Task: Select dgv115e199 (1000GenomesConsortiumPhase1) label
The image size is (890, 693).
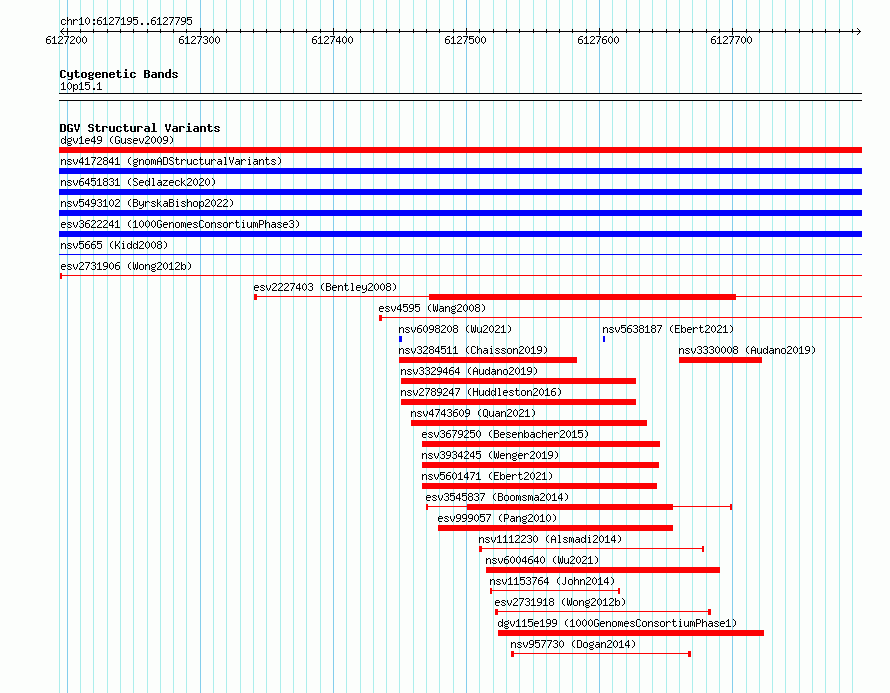Action: pos(617,623)
